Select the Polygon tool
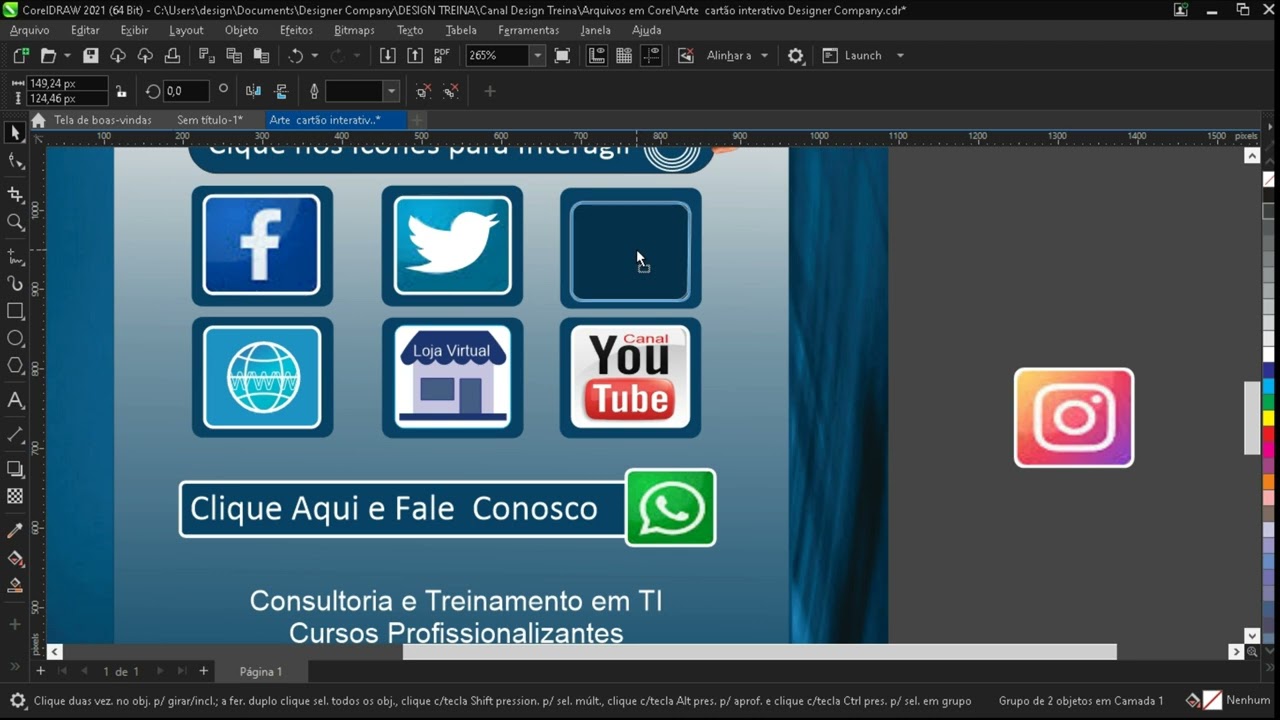This screenshot has width=1280, height=720. tap(15, 366)
